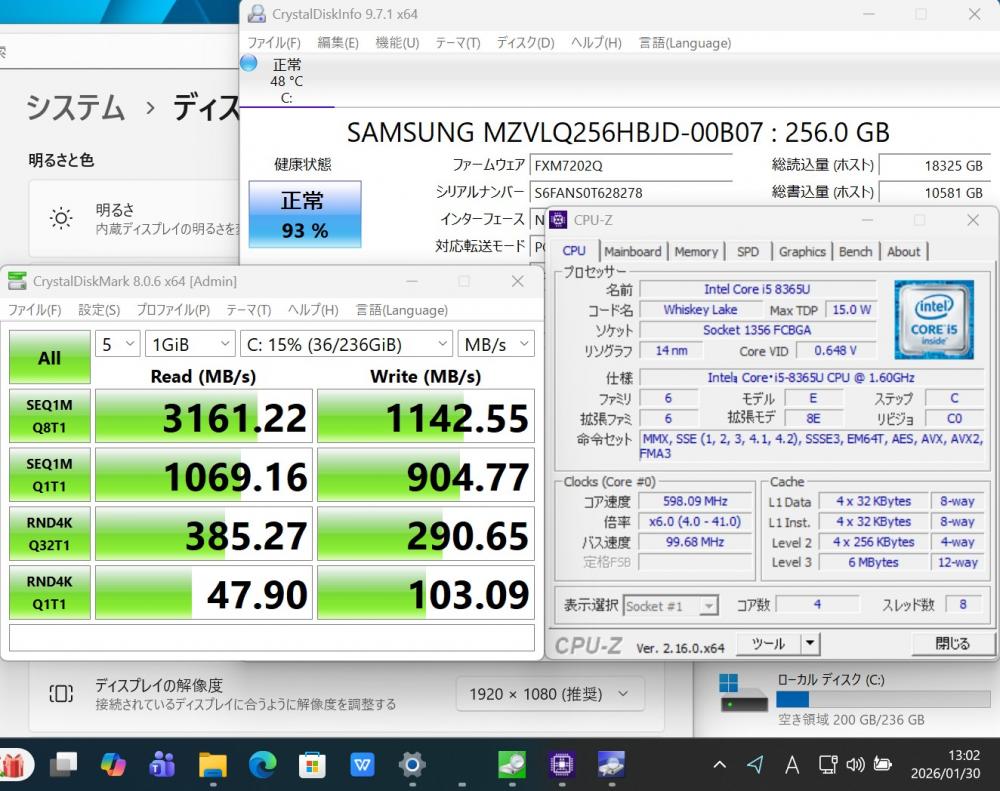This screenshot has width=1000, height=791.
Task: Open Copilot from the taskbar
Action: click(113, 765)
